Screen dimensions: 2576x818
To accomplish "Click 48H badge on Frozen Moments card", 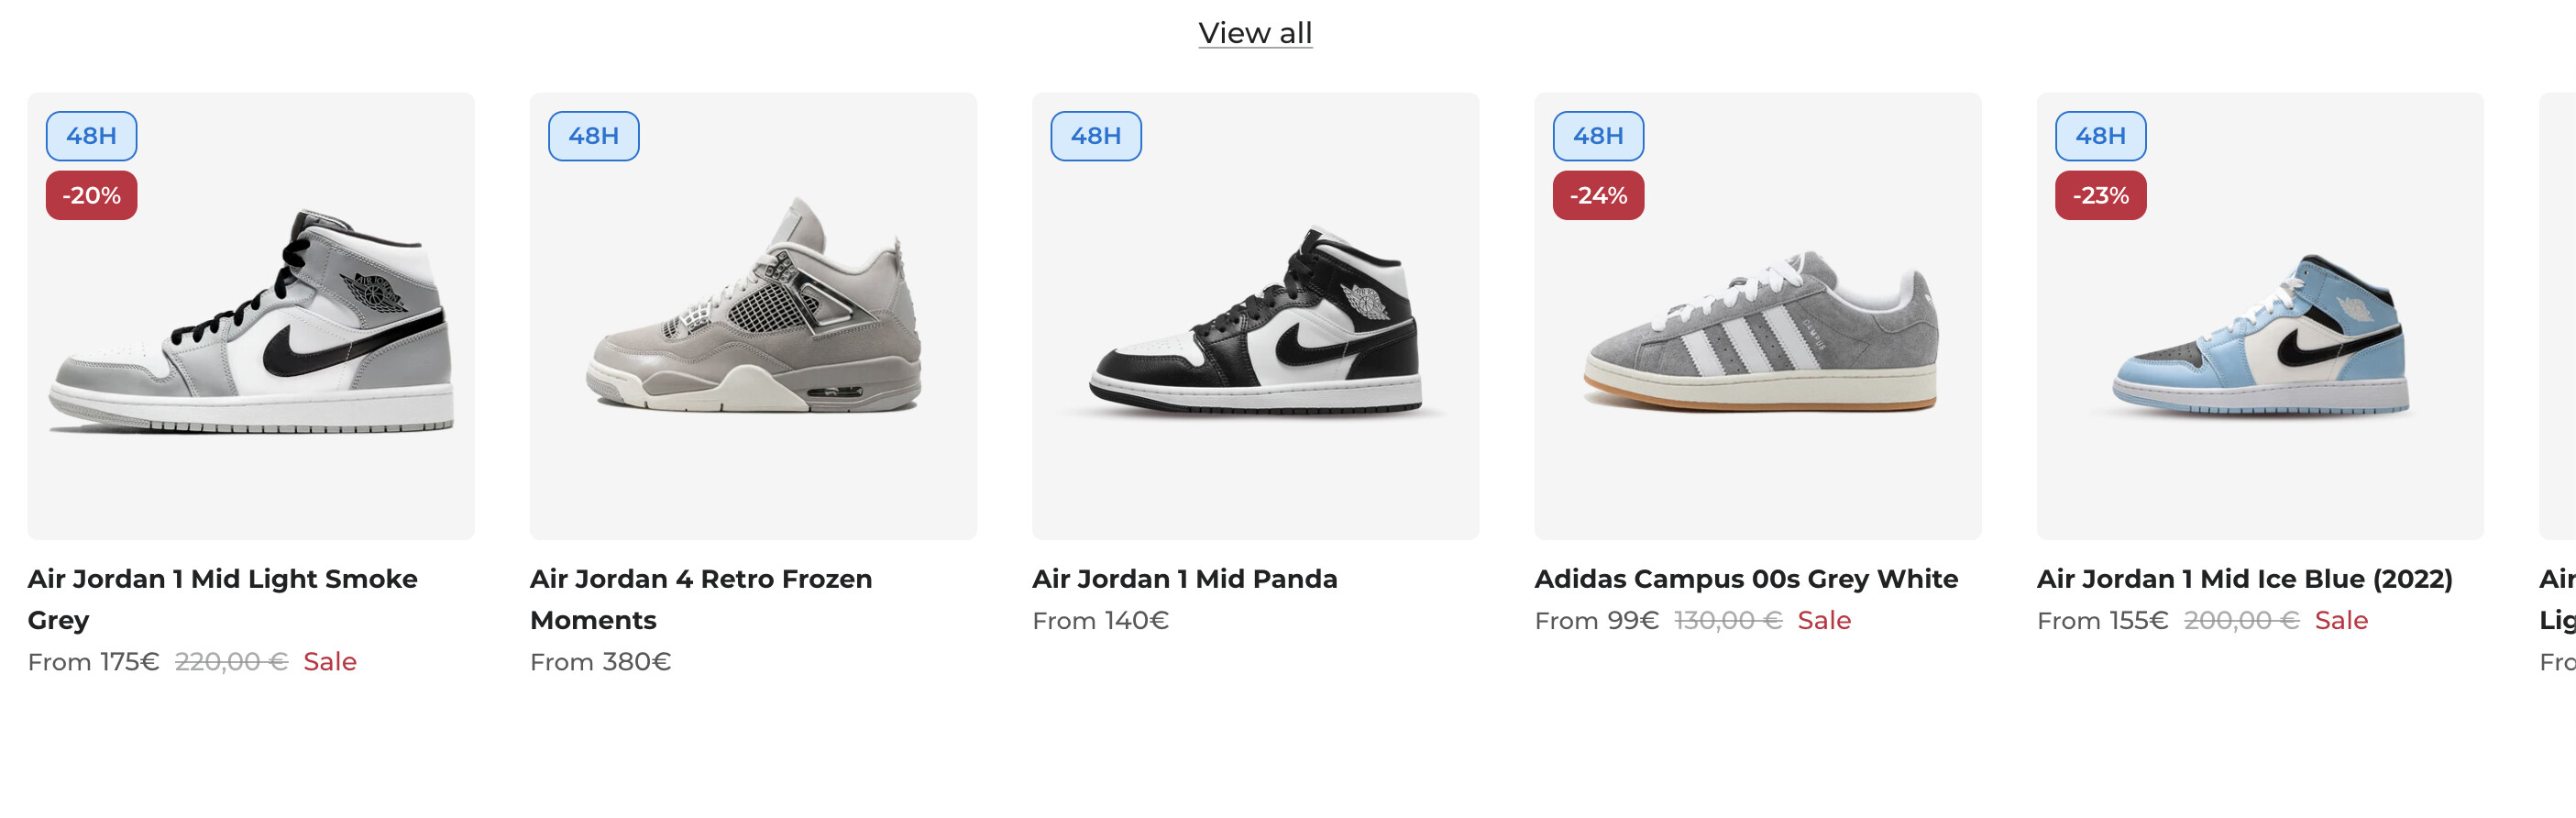I will 593,136.
